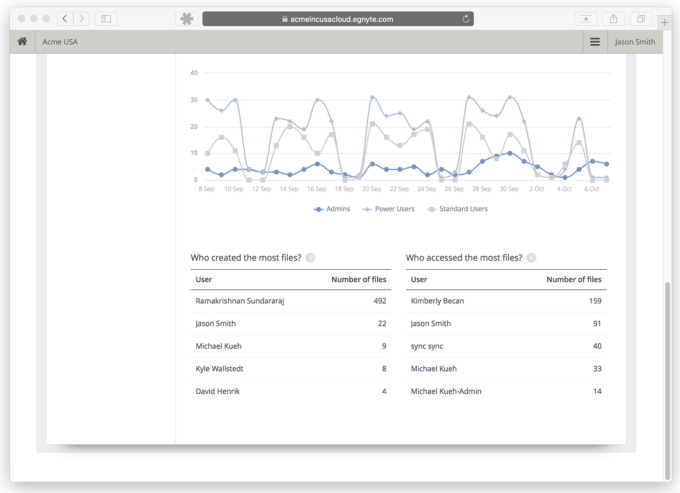Toggle the Standard Users legend entry
Screen dimensions: 680x493
[459, 209]
